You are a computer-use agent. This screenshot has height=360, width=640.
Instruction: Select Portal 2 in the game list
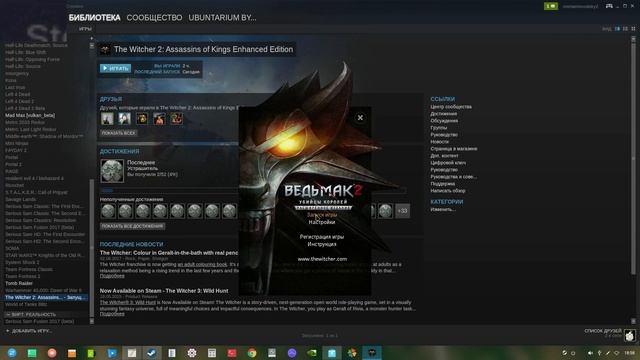[x=13, y=164]
